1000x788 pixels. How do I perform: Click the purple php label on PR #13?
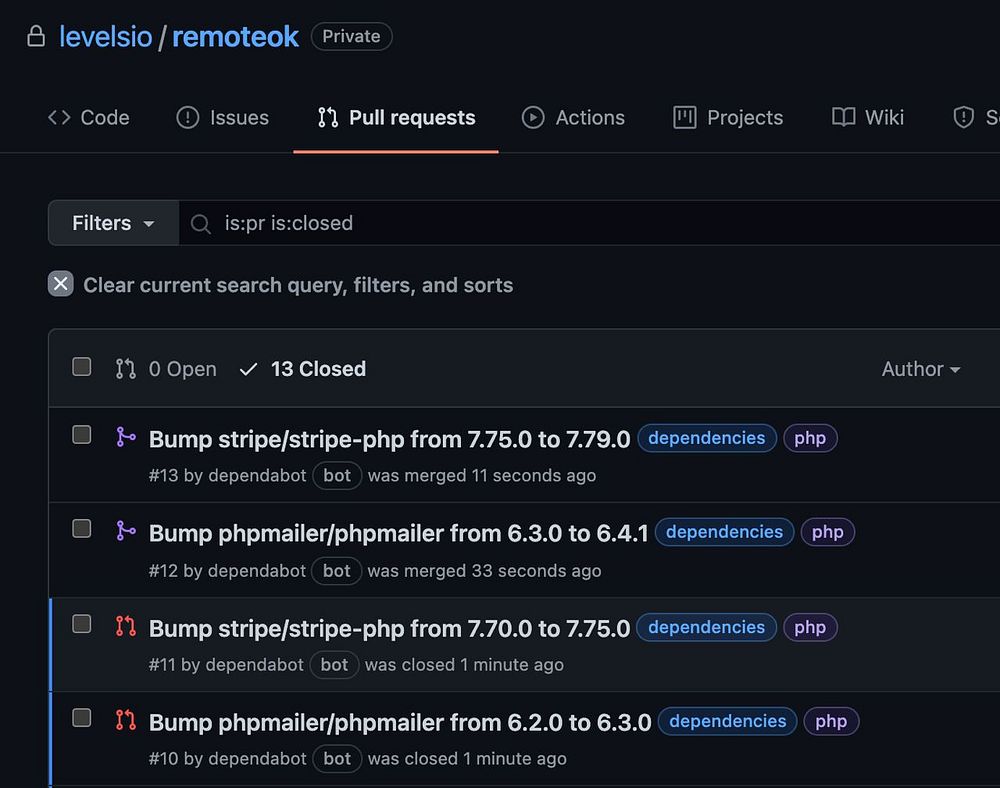tap(810, 438)
